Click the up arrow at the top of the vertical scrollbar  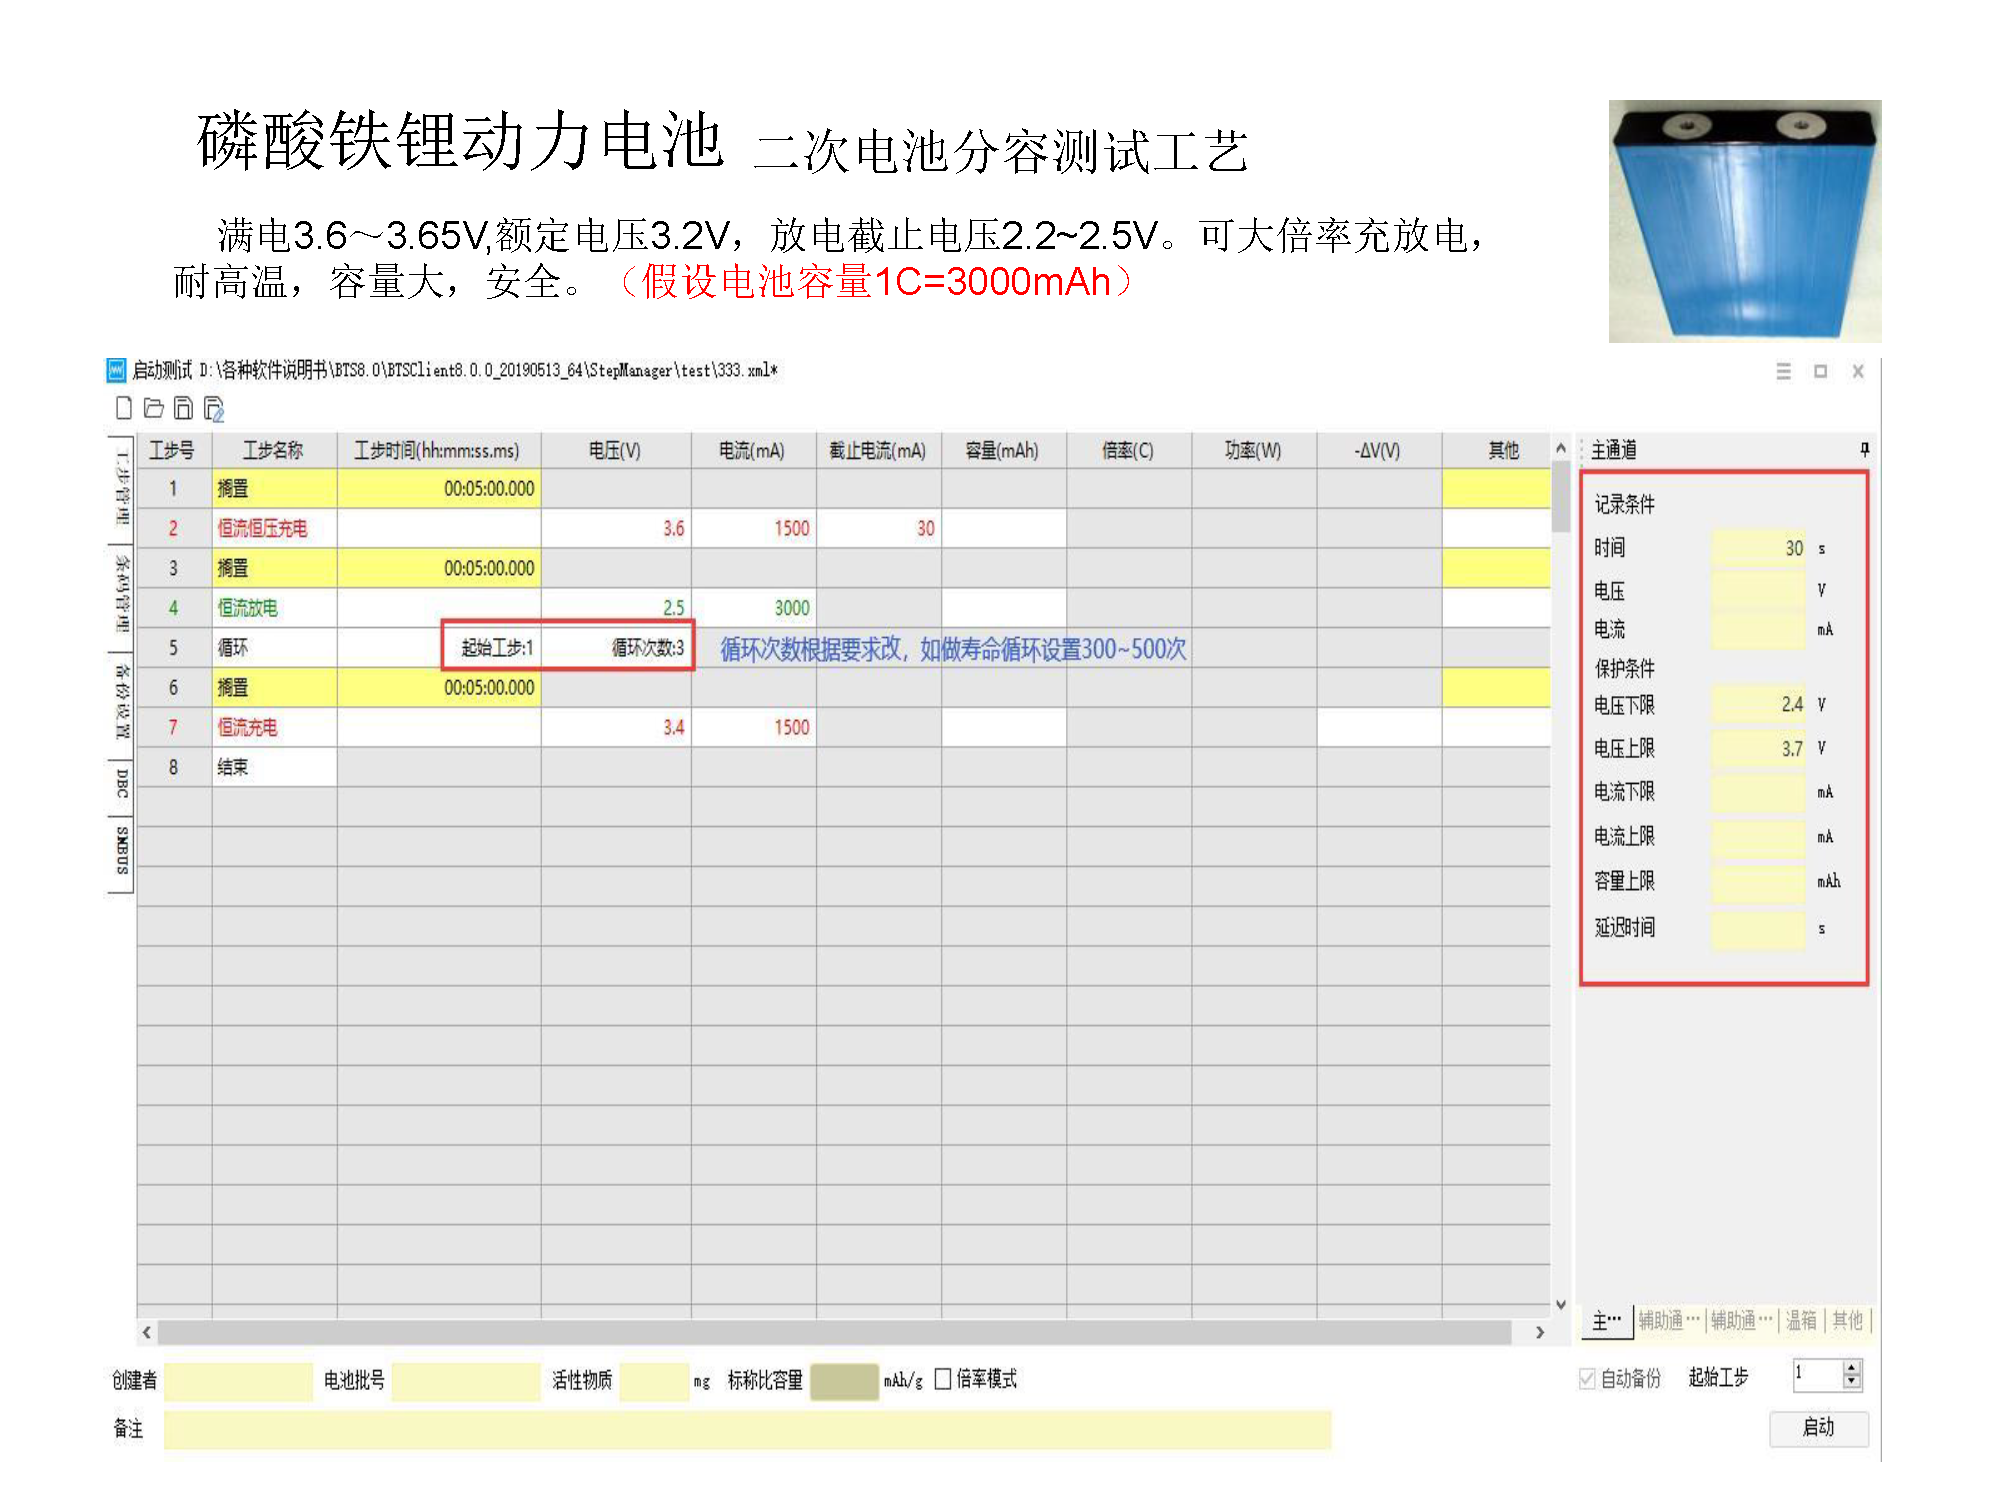coord(1560,449)
